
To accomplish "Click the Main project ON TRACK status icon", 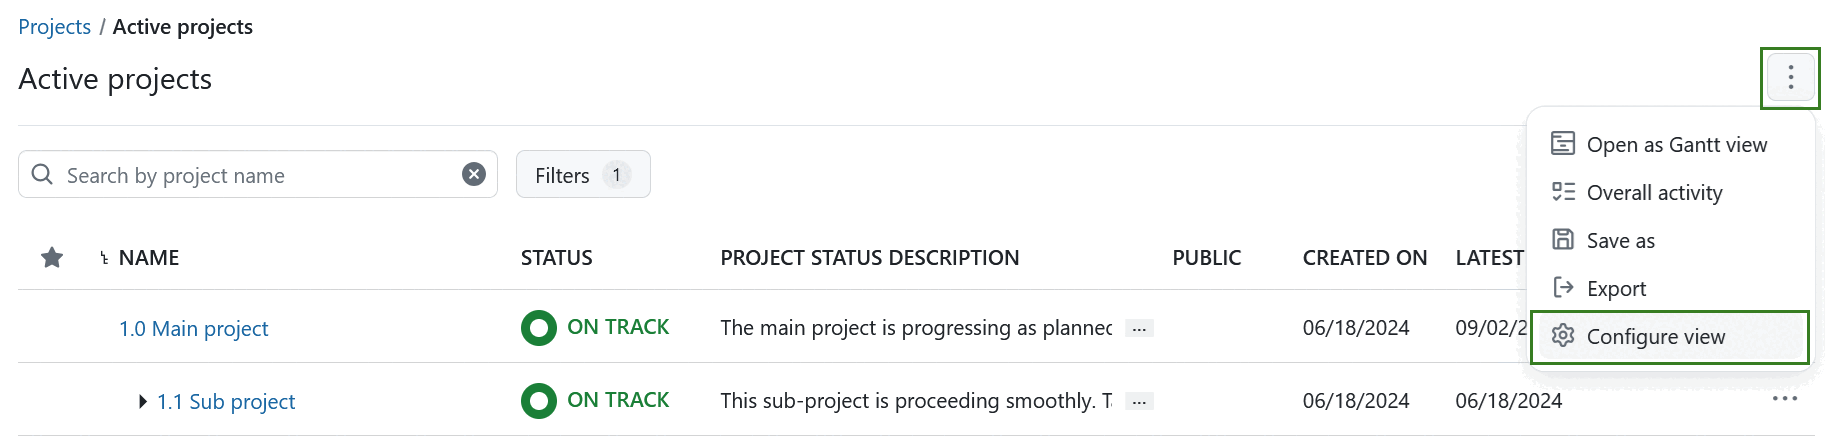I will (539, 328).
